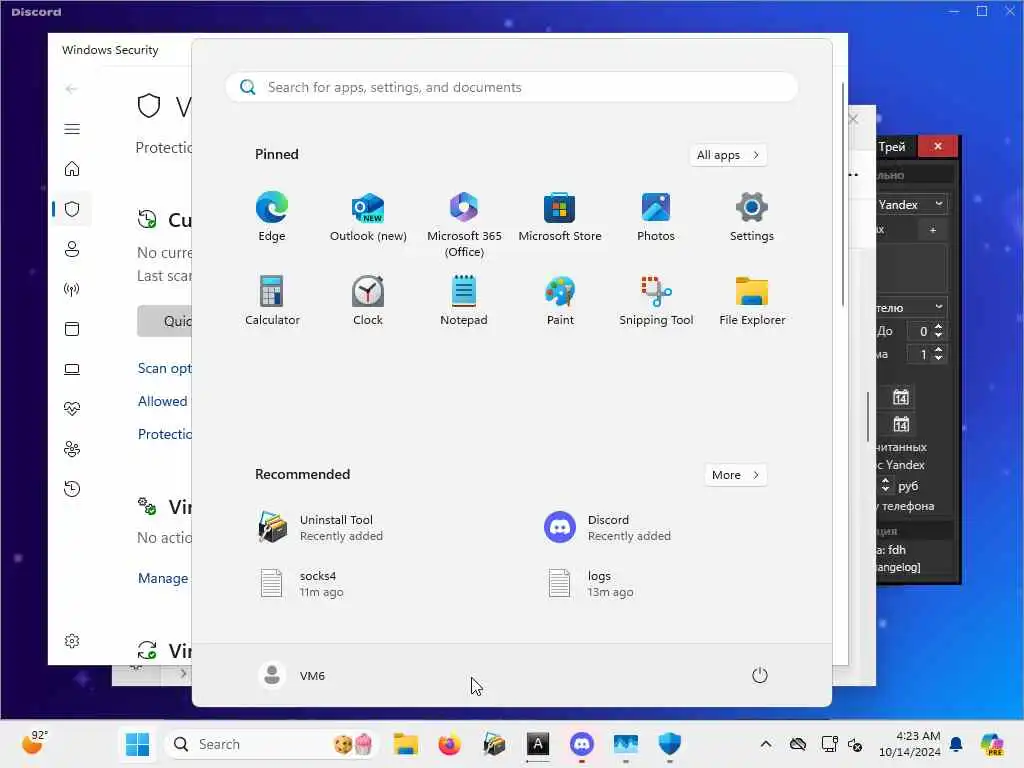Open Microsoft Store from Start menu
Viewport: 1024px width, 768px height.
[560, 217]
